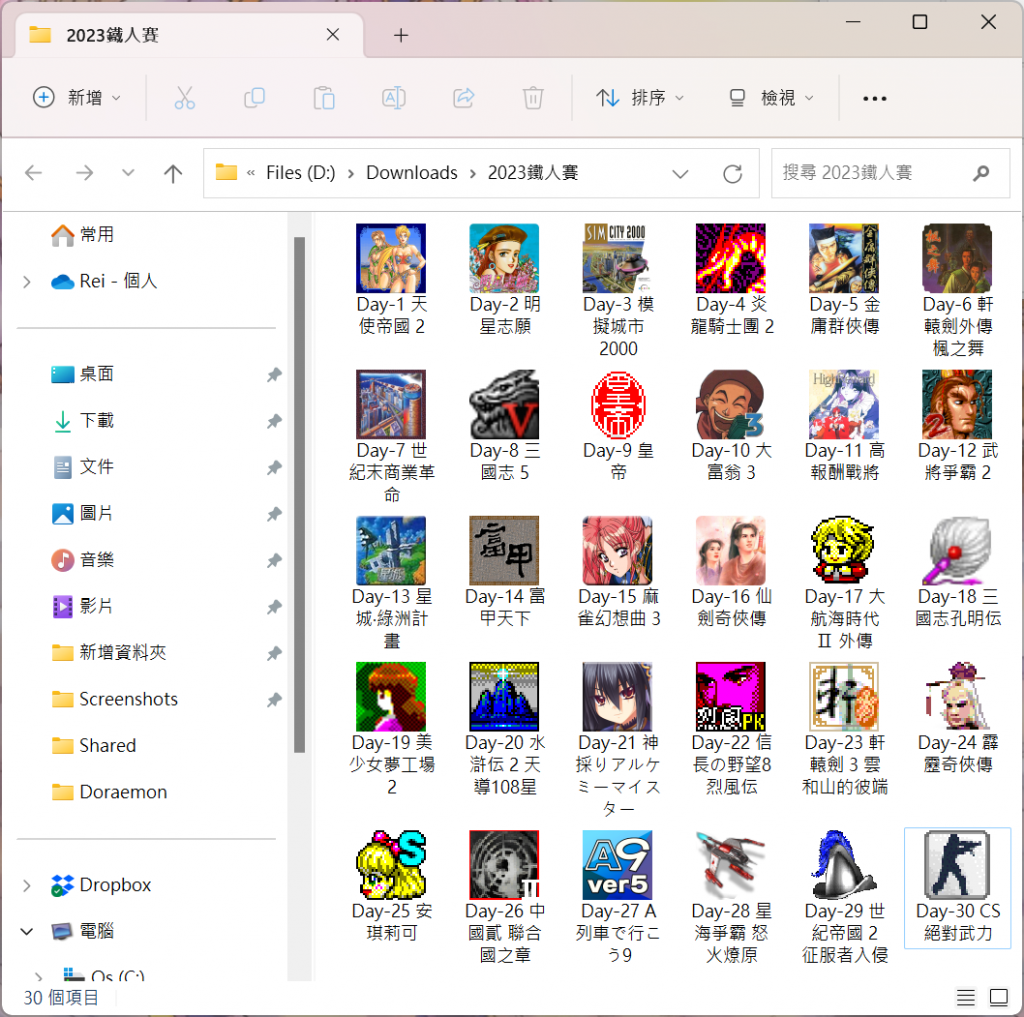The image size is (1024, 1017).
Task: Click the search magnifier icon
Action: 981,173
